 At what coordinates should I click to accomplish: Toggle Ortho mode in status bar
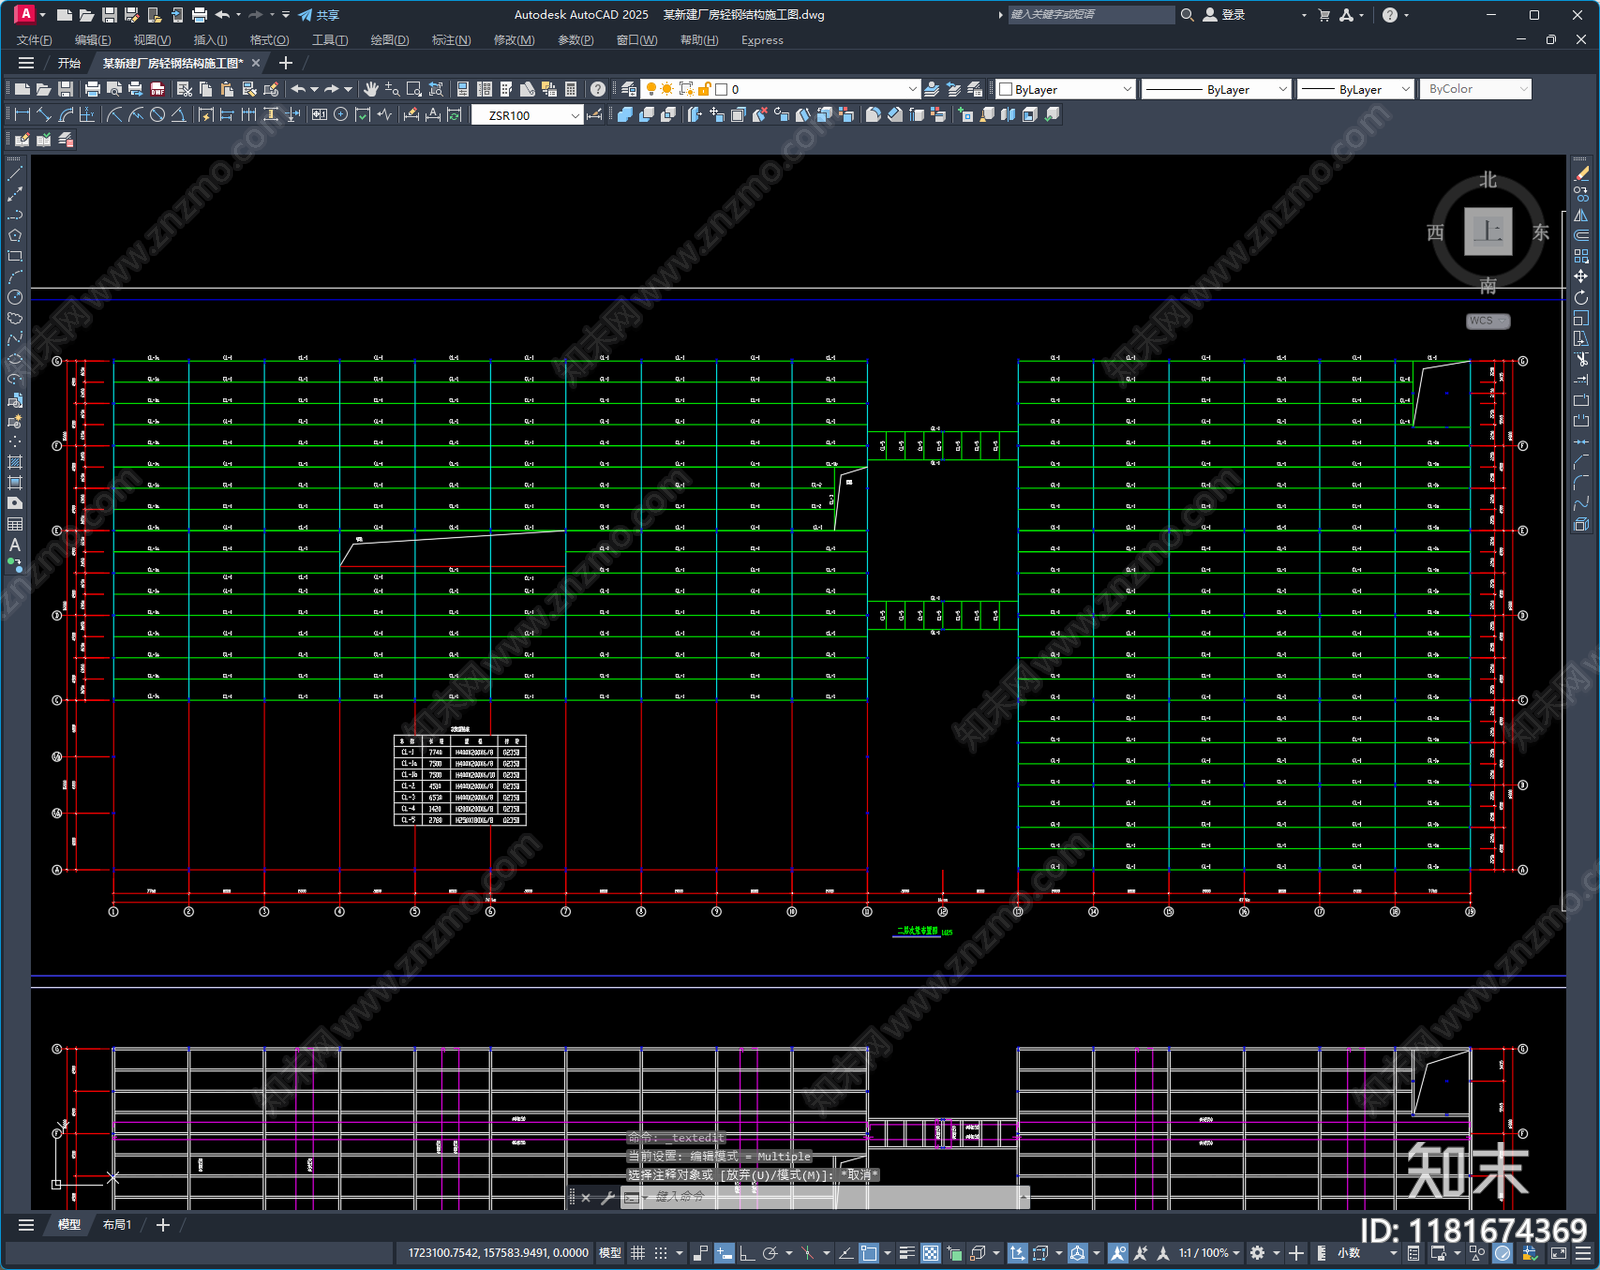746,1253
